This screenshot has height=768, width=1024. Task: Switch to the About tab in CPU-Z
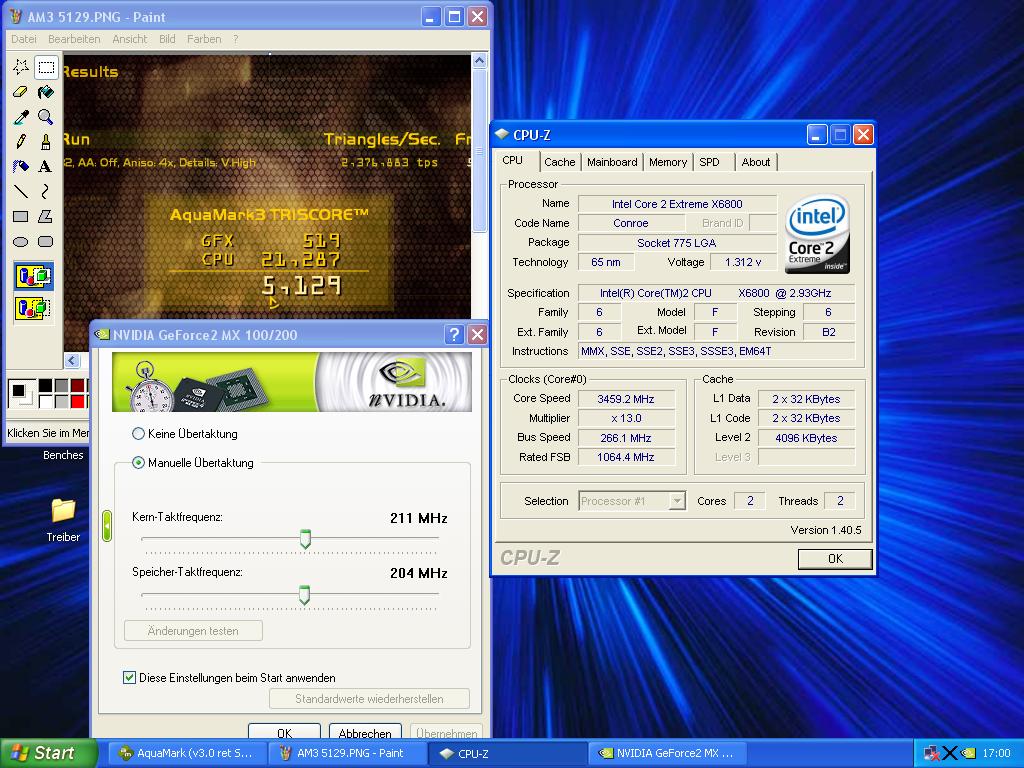click(x=756, y=162)
